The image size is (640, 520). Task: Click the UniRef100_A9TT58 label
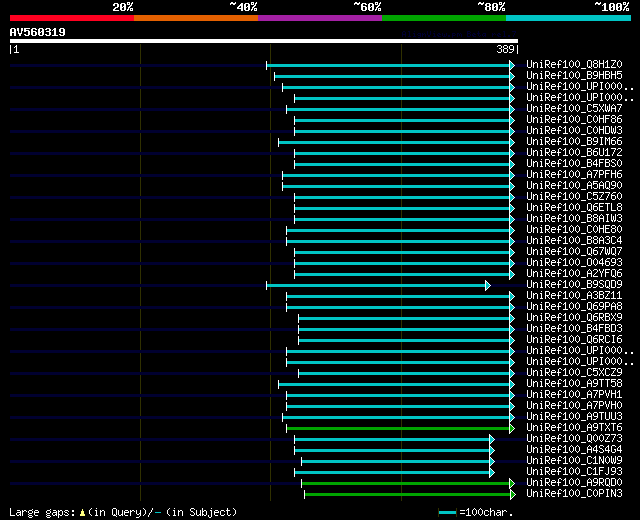pyautogui.click(x=574, y=384)
